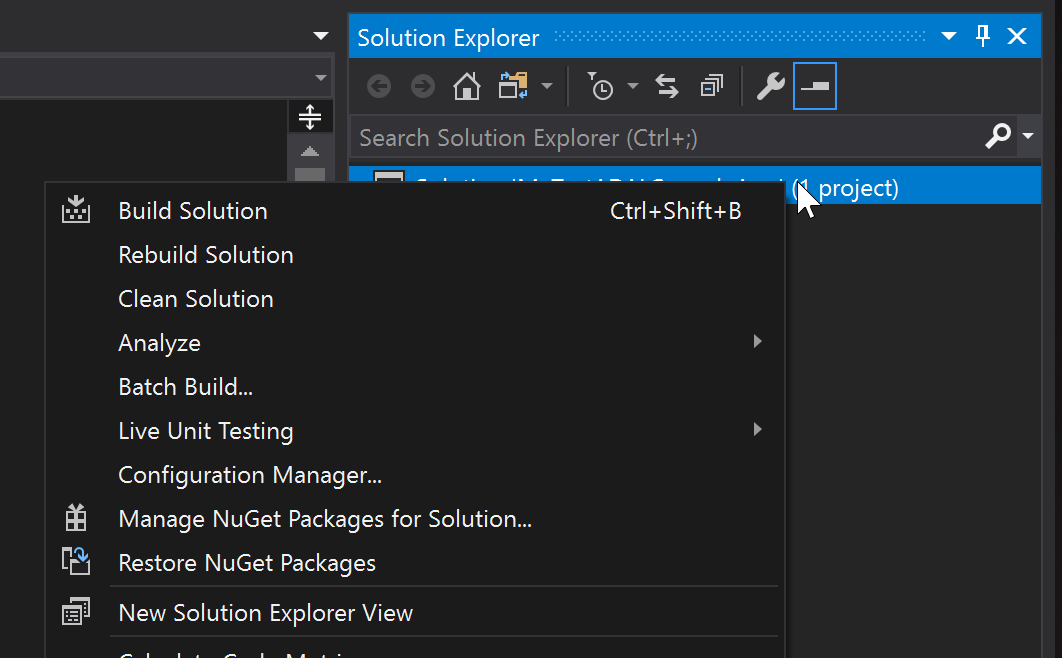Sync with Active Document arrows icon

[x=667, y=86]
